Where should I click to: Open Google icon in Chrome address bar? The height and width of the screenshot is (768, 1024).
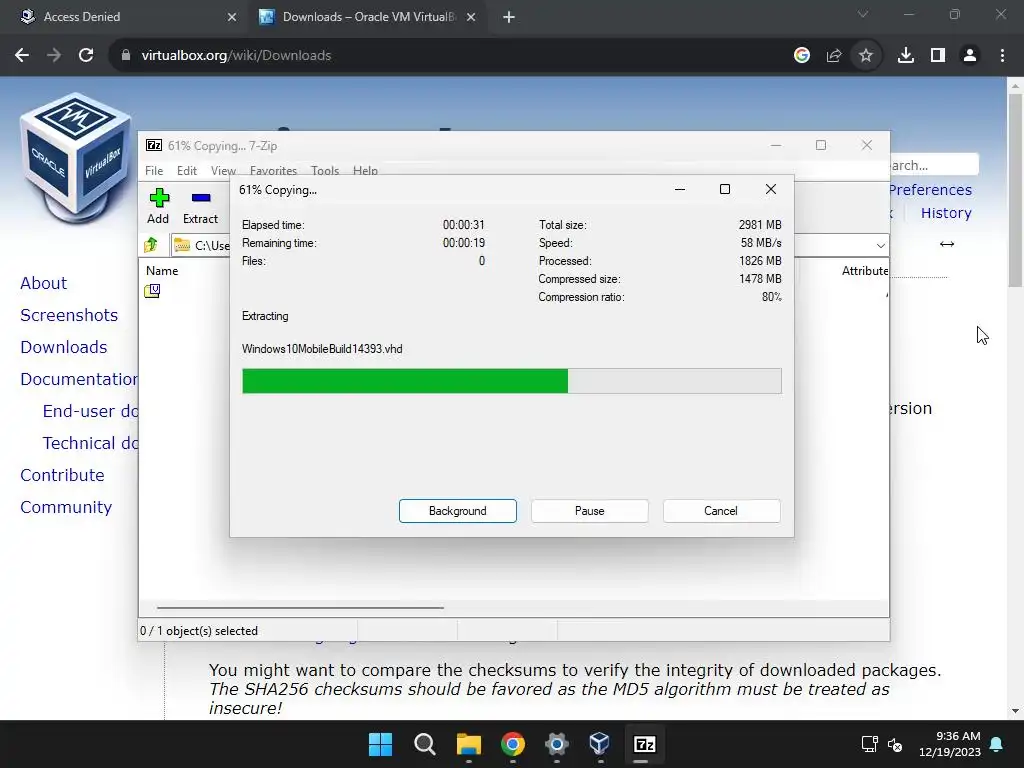coord(802,56)
